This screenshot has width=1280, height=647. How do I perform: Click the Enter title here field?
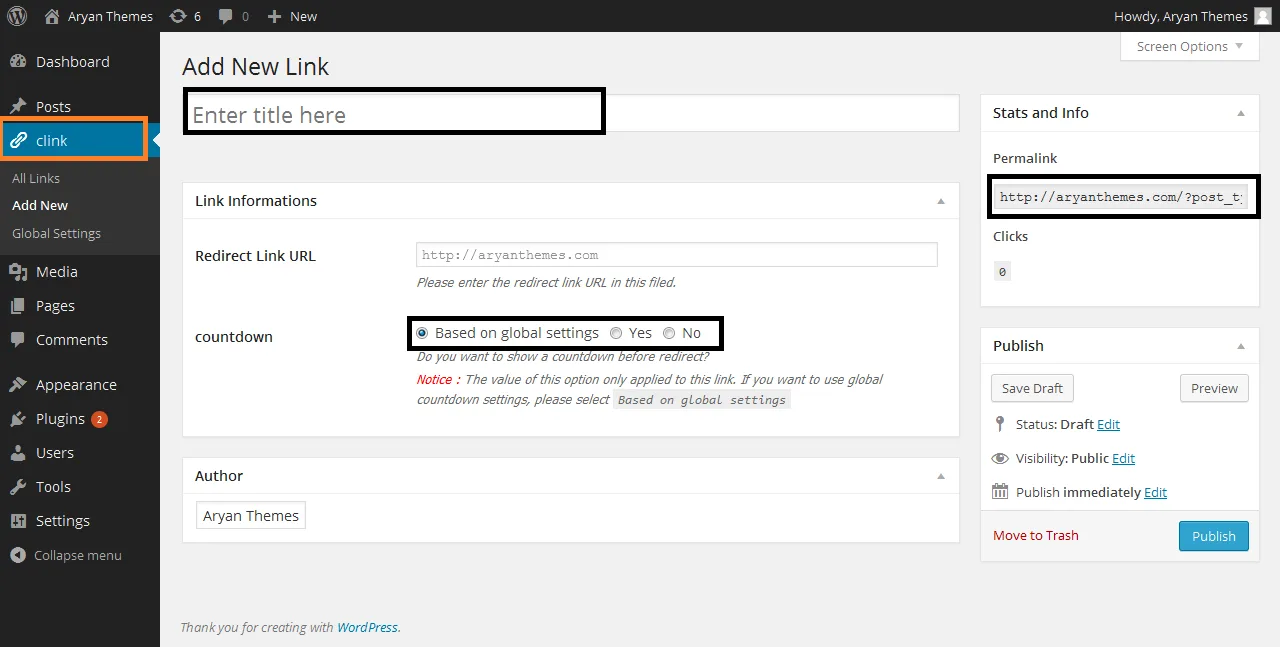click(571, 114)
